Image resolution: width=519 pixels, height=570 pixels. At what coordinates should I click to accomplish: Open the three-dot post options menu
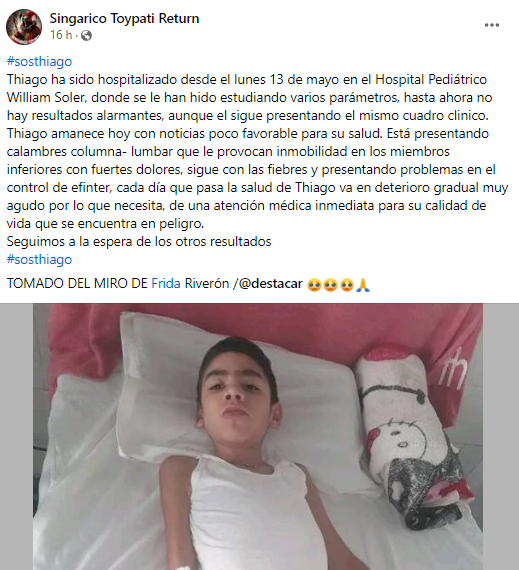[x=491, y=25]
